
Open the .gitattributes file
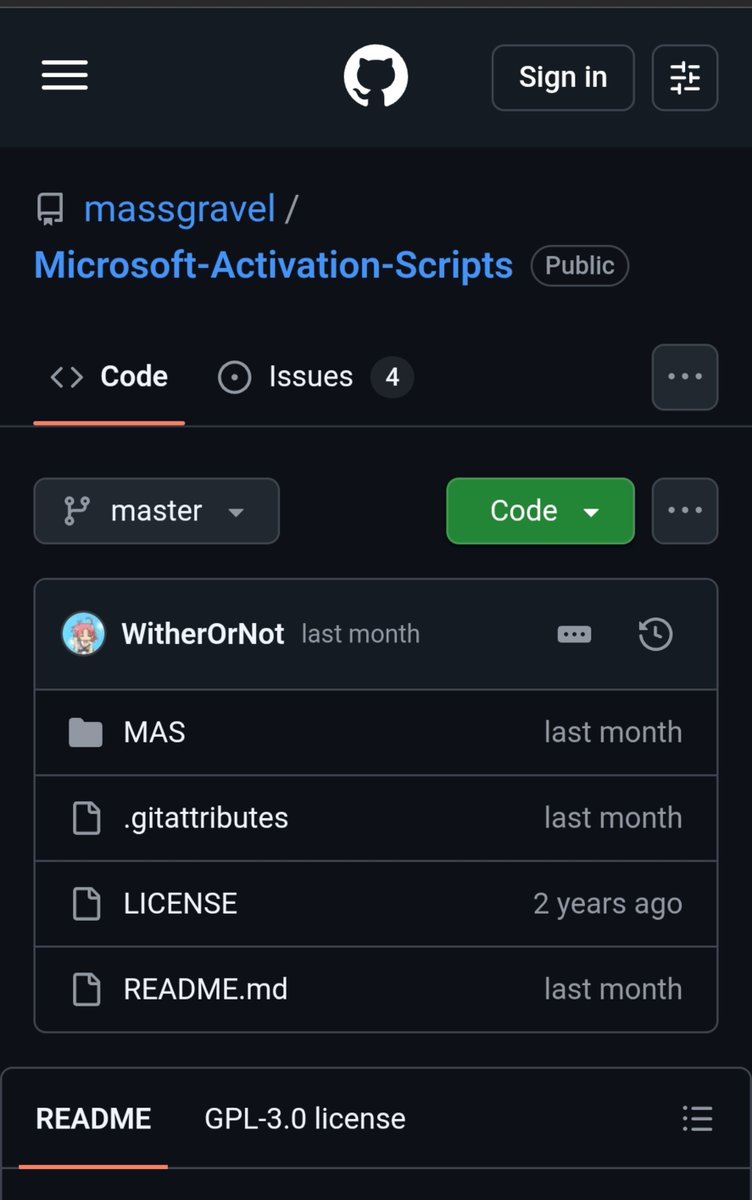206,818
